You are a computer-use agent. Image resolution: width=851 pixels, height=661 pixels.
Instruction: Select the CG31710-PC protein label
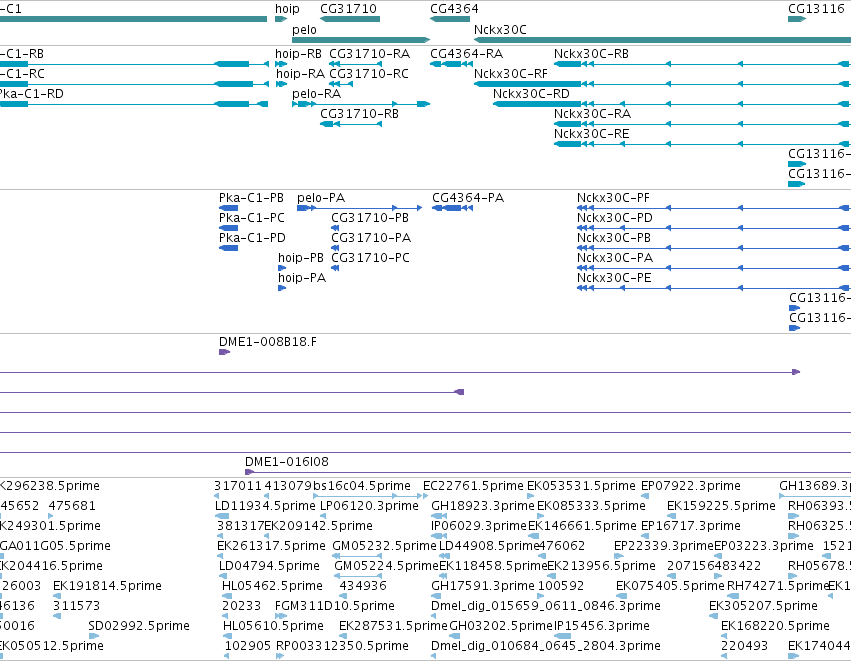point(370,258)
